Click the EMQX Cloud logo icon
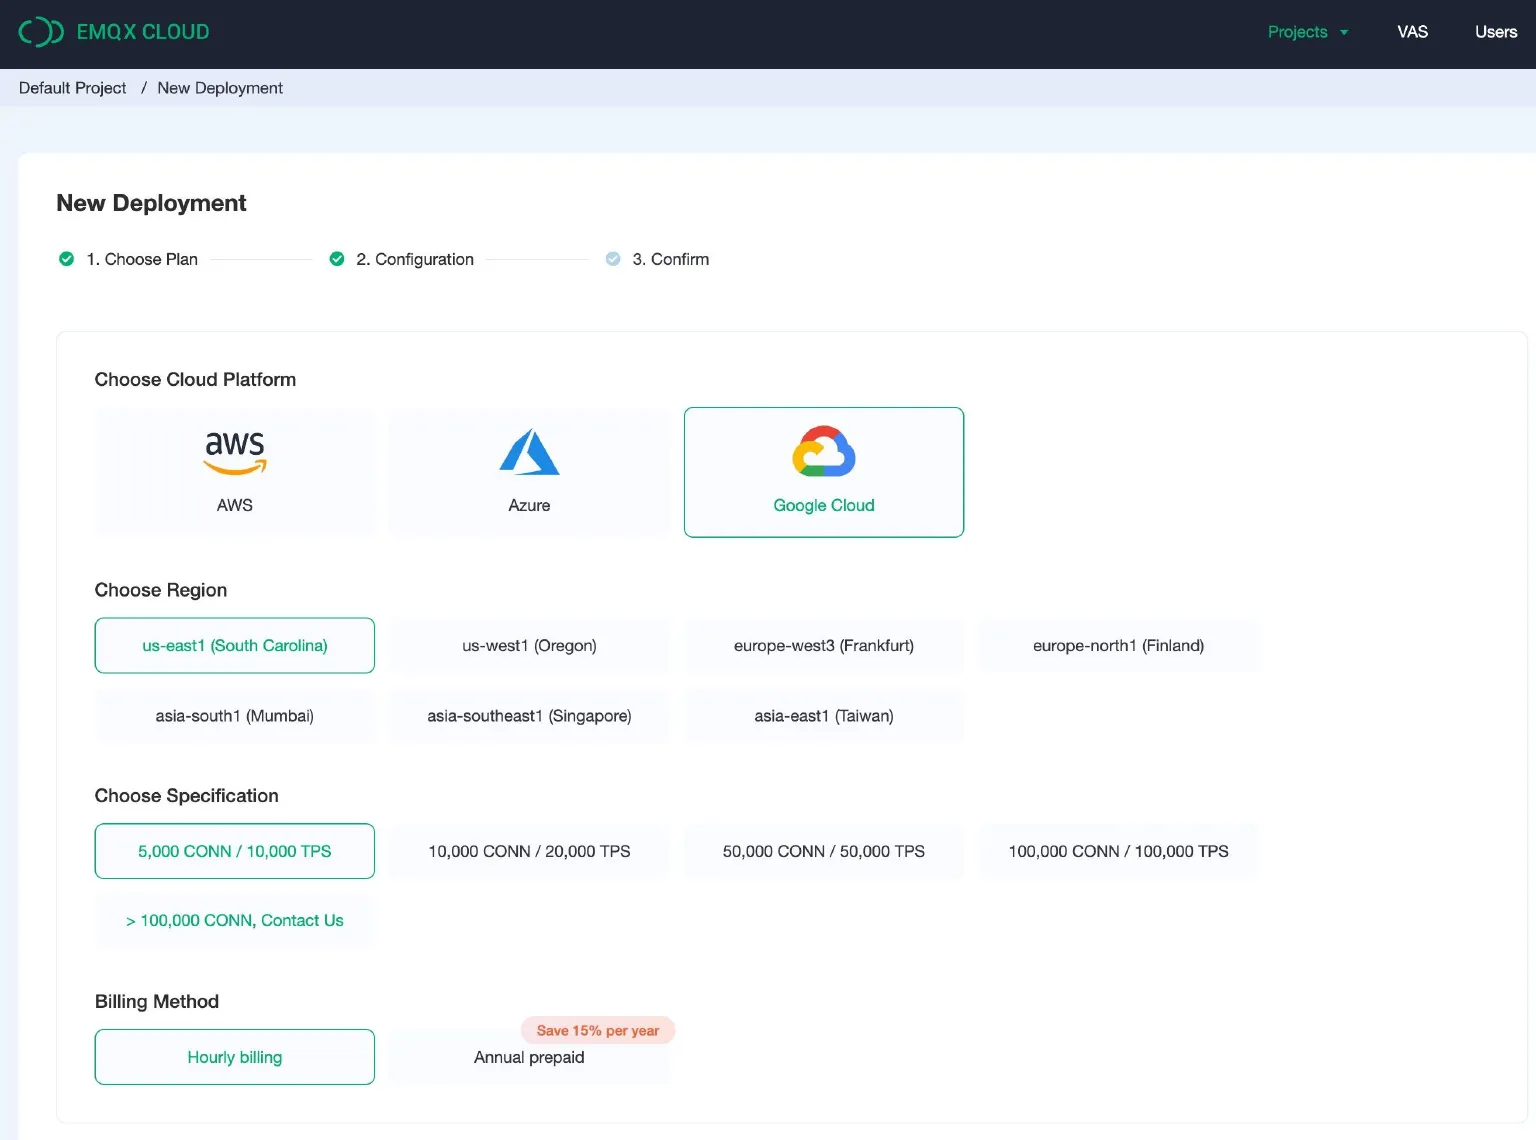Viewport: 1536px width, 1140px height. [x=41, y=32]
